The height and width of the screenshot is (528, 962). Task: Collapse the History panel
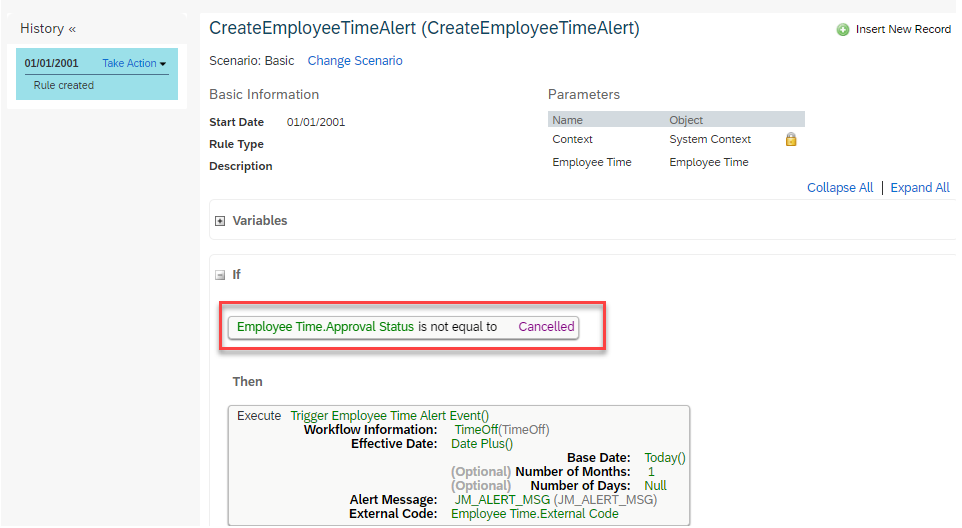72,29
